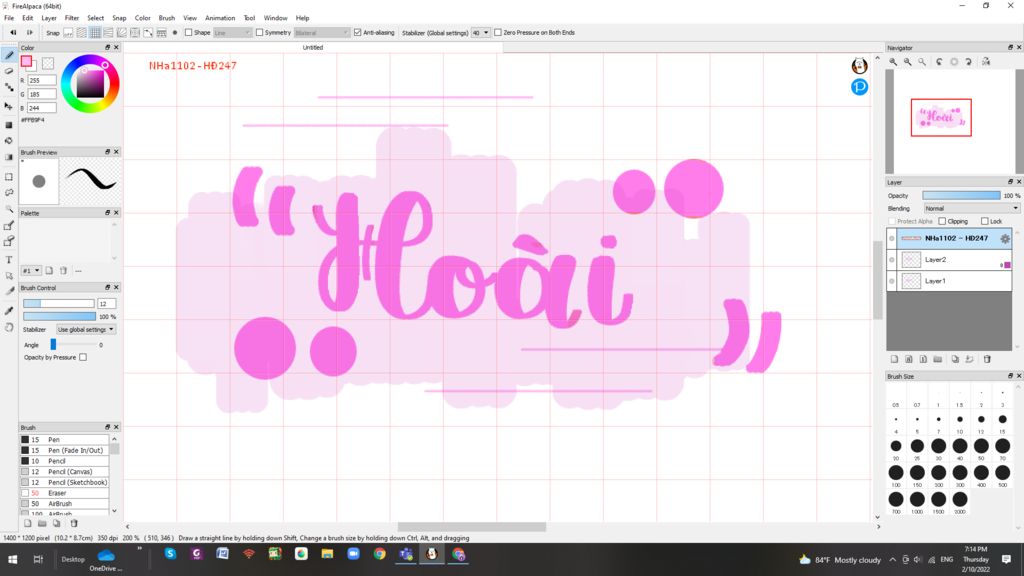
Task: Open the Blending mode dropdown
Action: [971, 208]
